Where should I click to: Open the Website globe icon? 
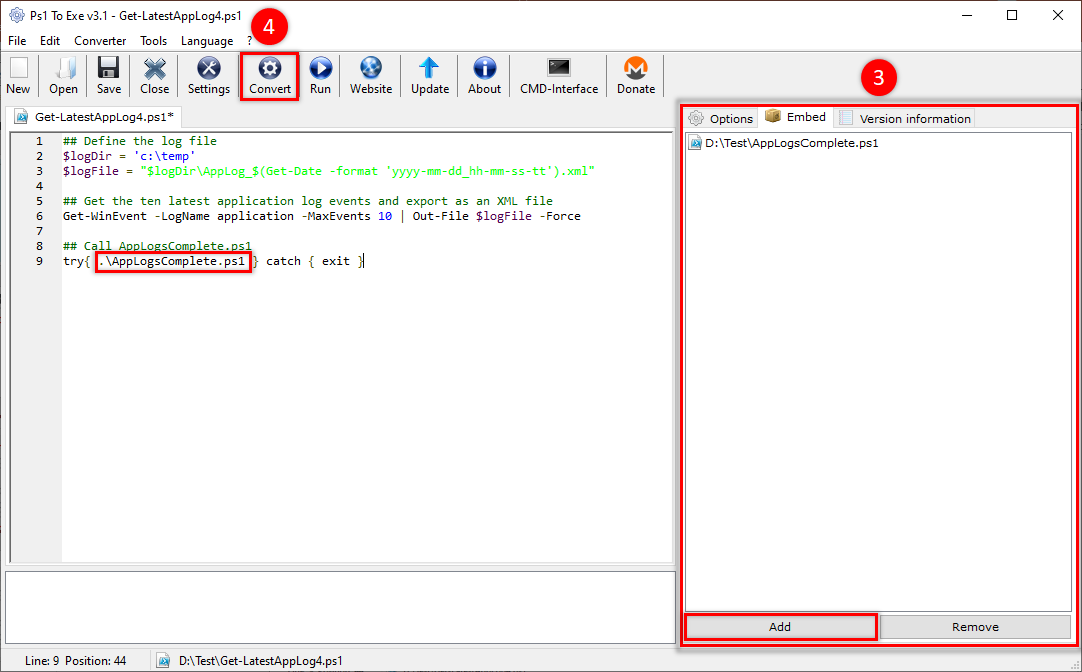click(x=371, y=68)
